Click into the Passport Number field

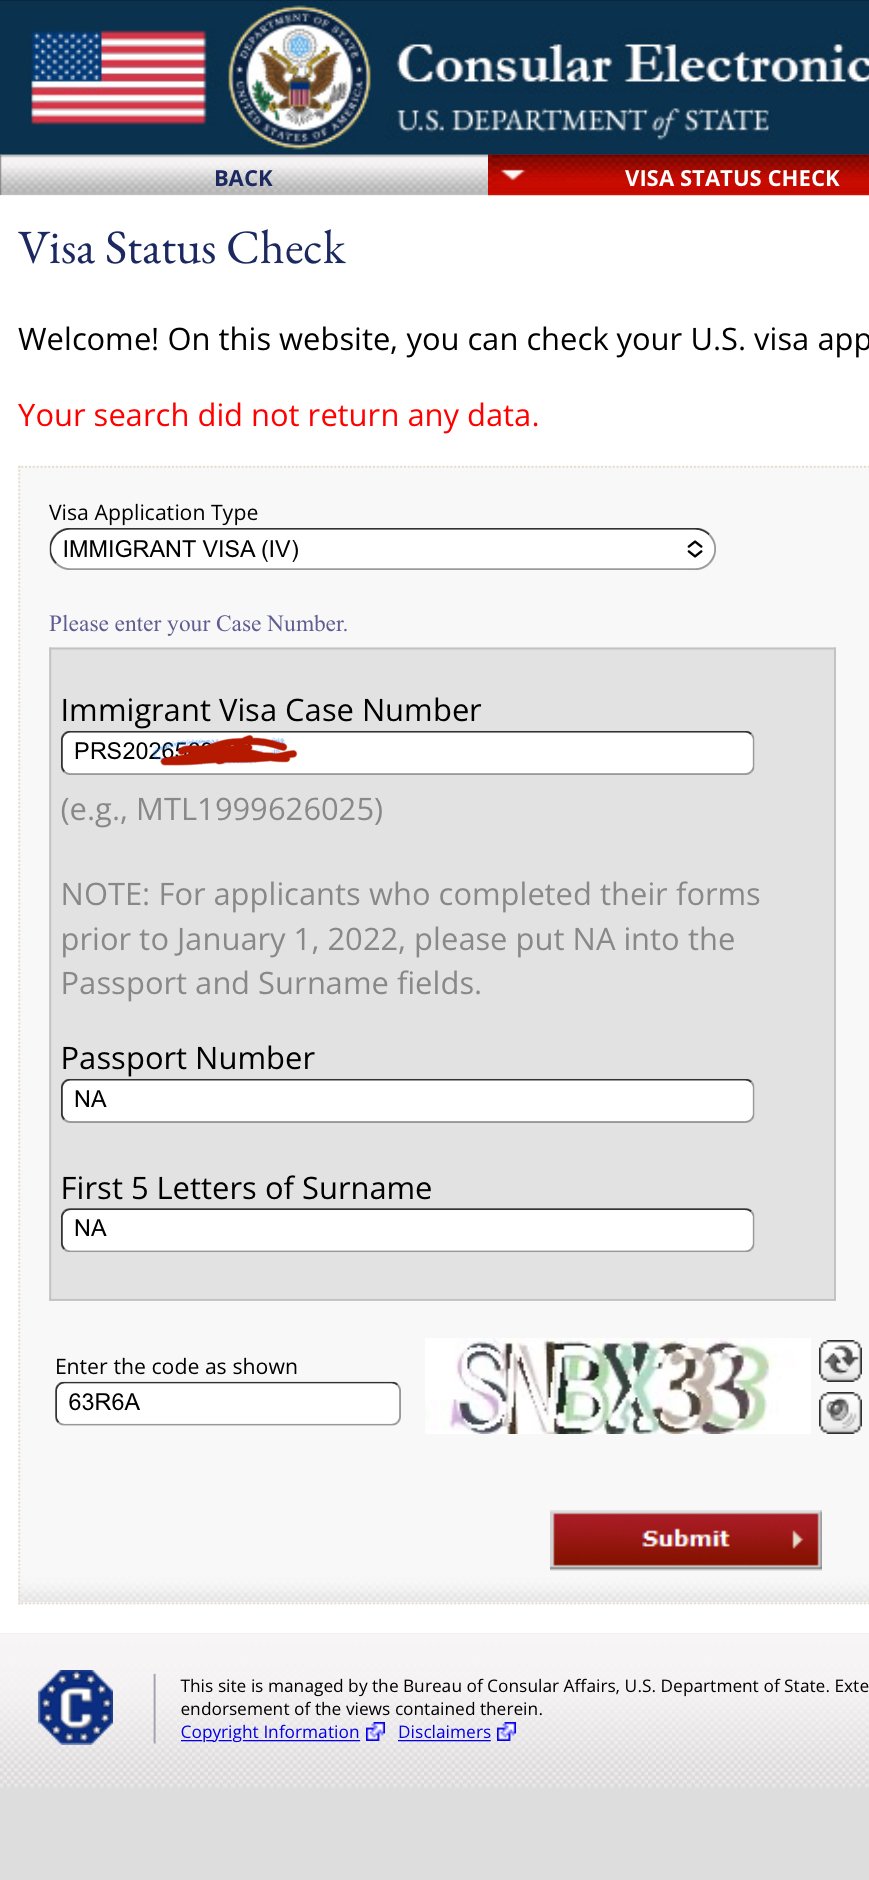[x=407, y=1100]
